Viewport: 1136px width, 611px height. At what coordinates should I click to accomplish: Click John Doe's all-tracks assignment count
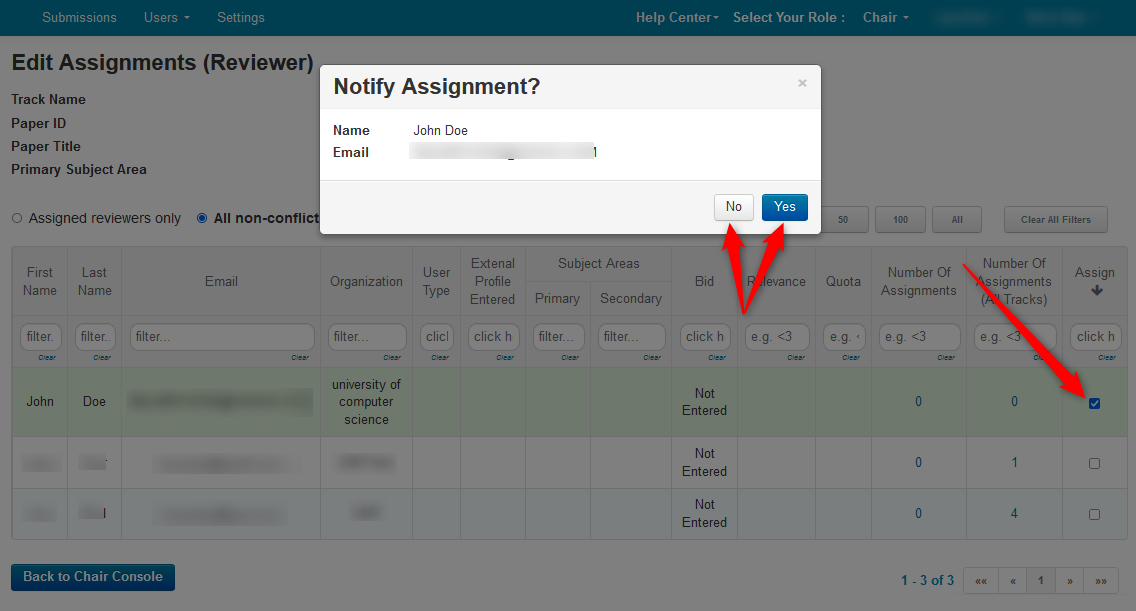point(1014,402)
